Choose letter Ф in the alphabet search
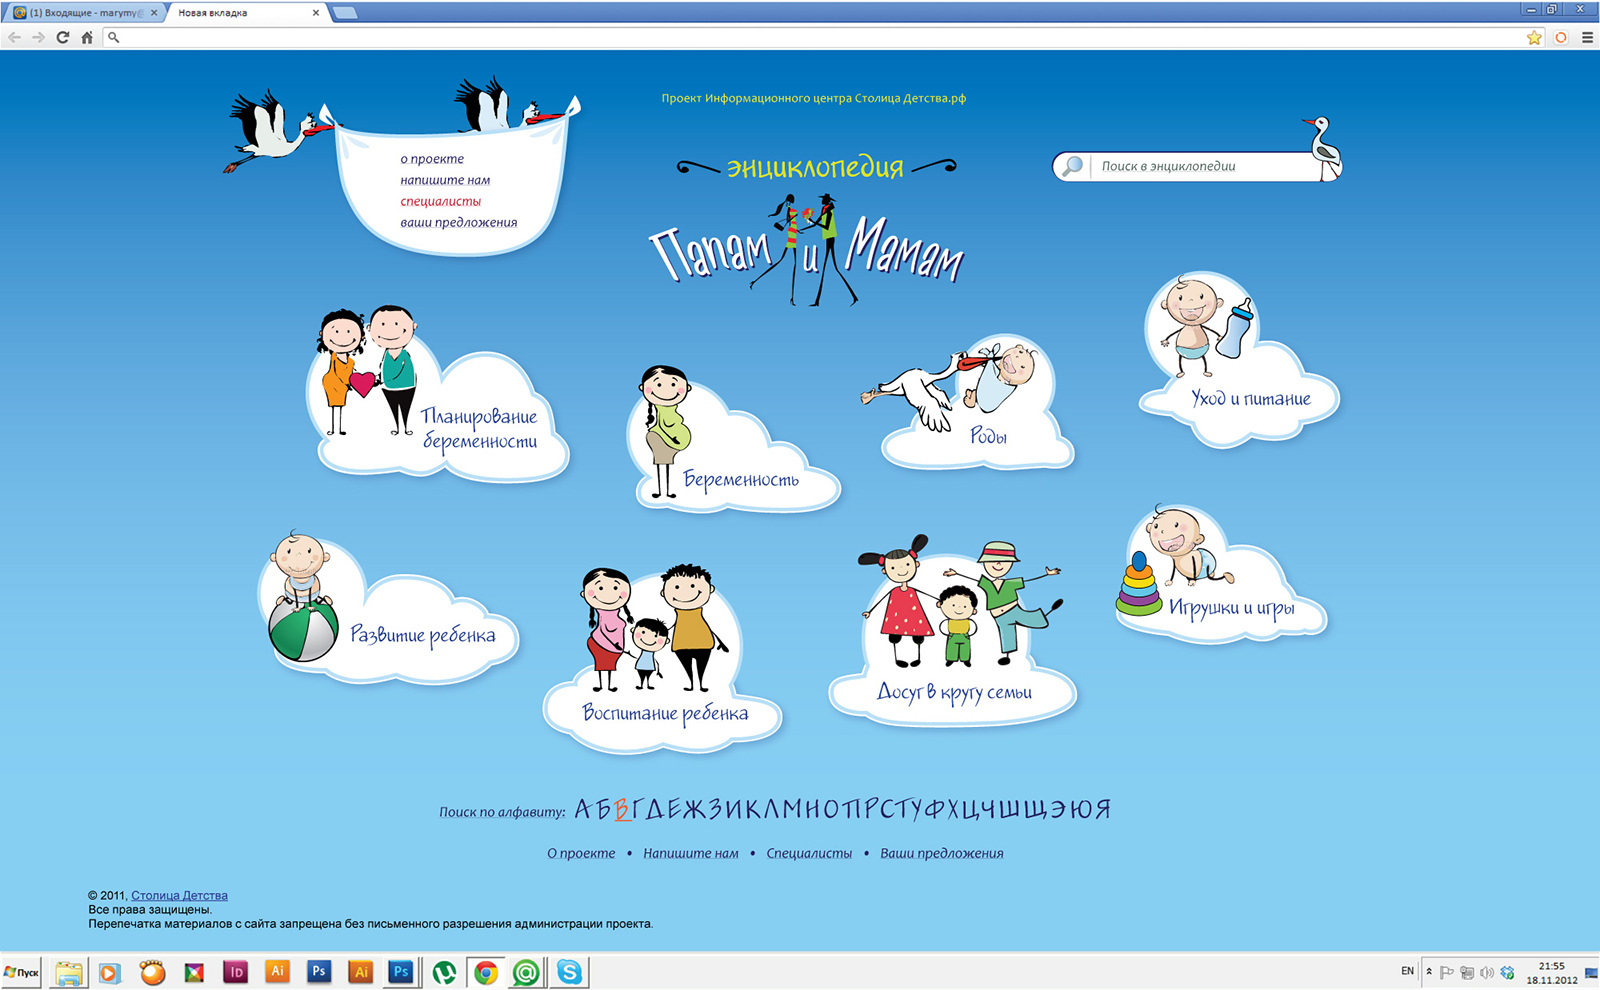 [x=935, y=810]
